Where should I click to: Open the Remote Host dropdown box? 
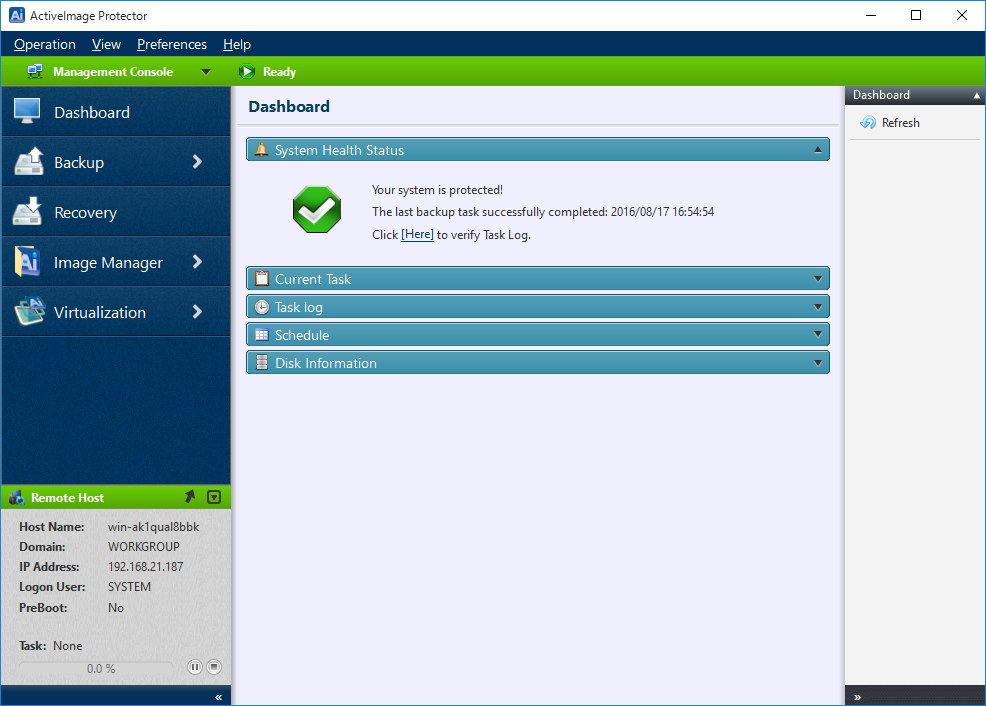pos(213,497)
